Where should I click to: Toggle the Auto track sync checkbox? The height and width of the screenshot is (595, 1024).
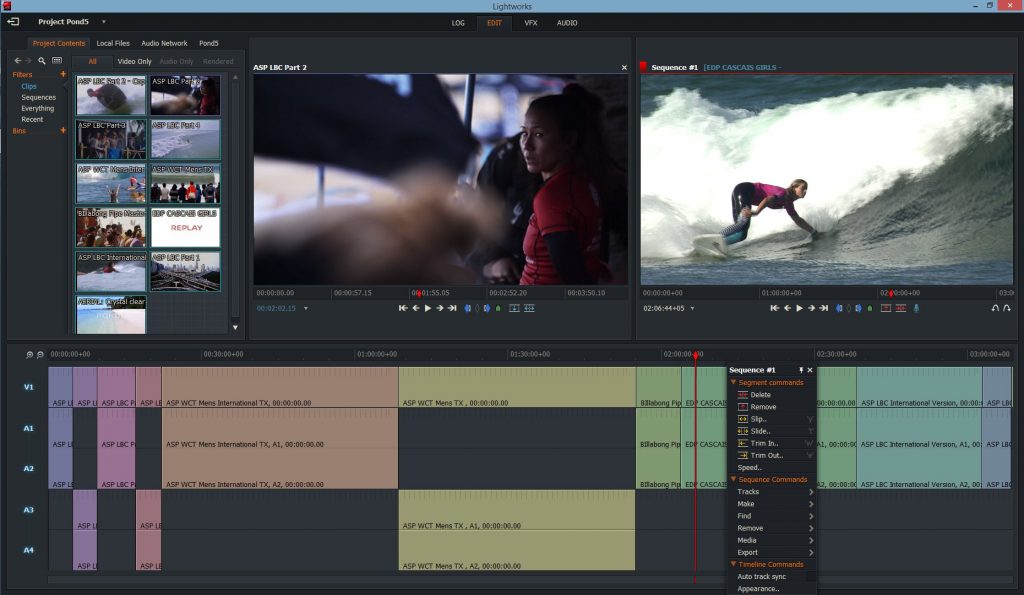811,577
